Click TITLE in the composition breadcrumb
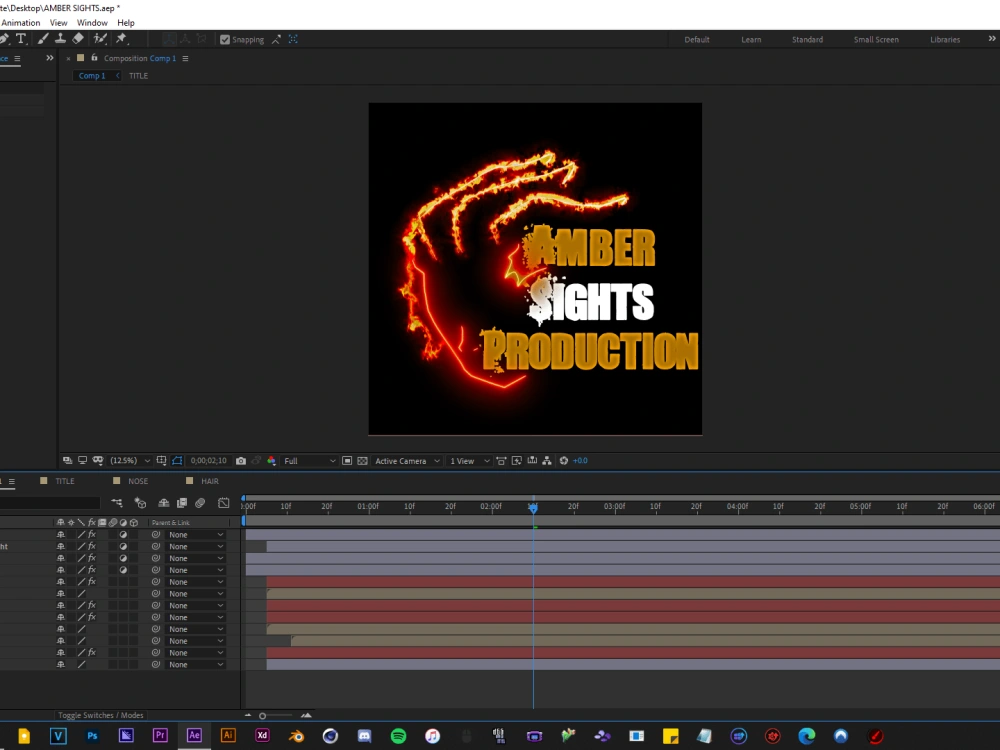This screenshot has width=1000, height=750. point(138,75)
